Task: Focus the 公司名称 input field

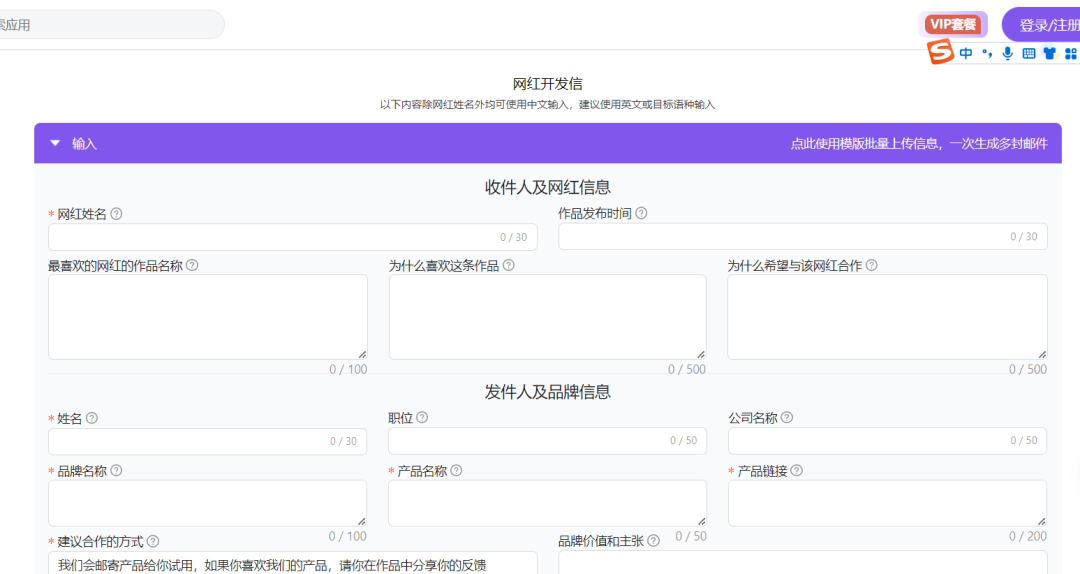Action: [x=887, y=440]
